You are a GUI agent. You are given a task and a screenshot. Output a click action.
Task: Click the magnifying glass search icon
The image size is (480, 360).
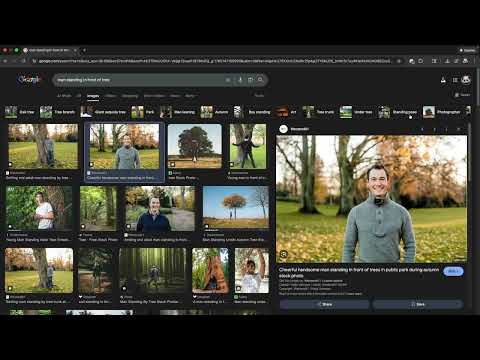pos(260,80)
